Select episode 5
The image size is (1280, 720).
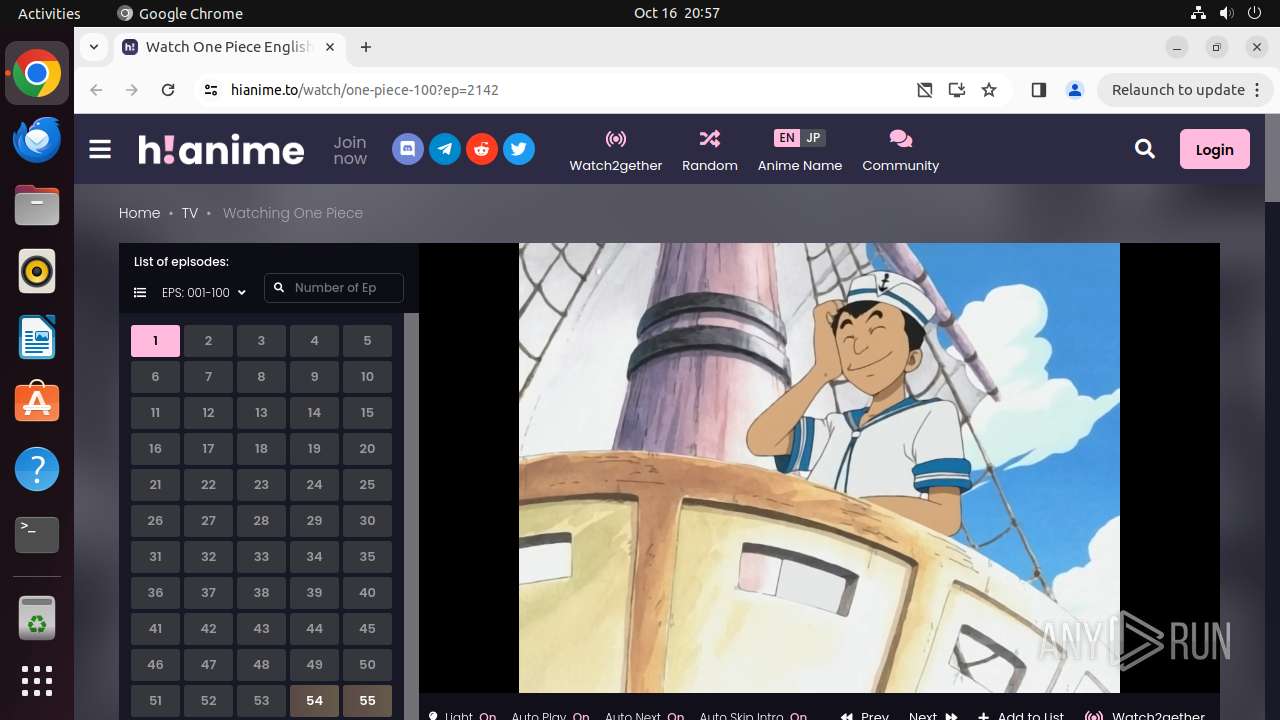click(x=367, y=341)
